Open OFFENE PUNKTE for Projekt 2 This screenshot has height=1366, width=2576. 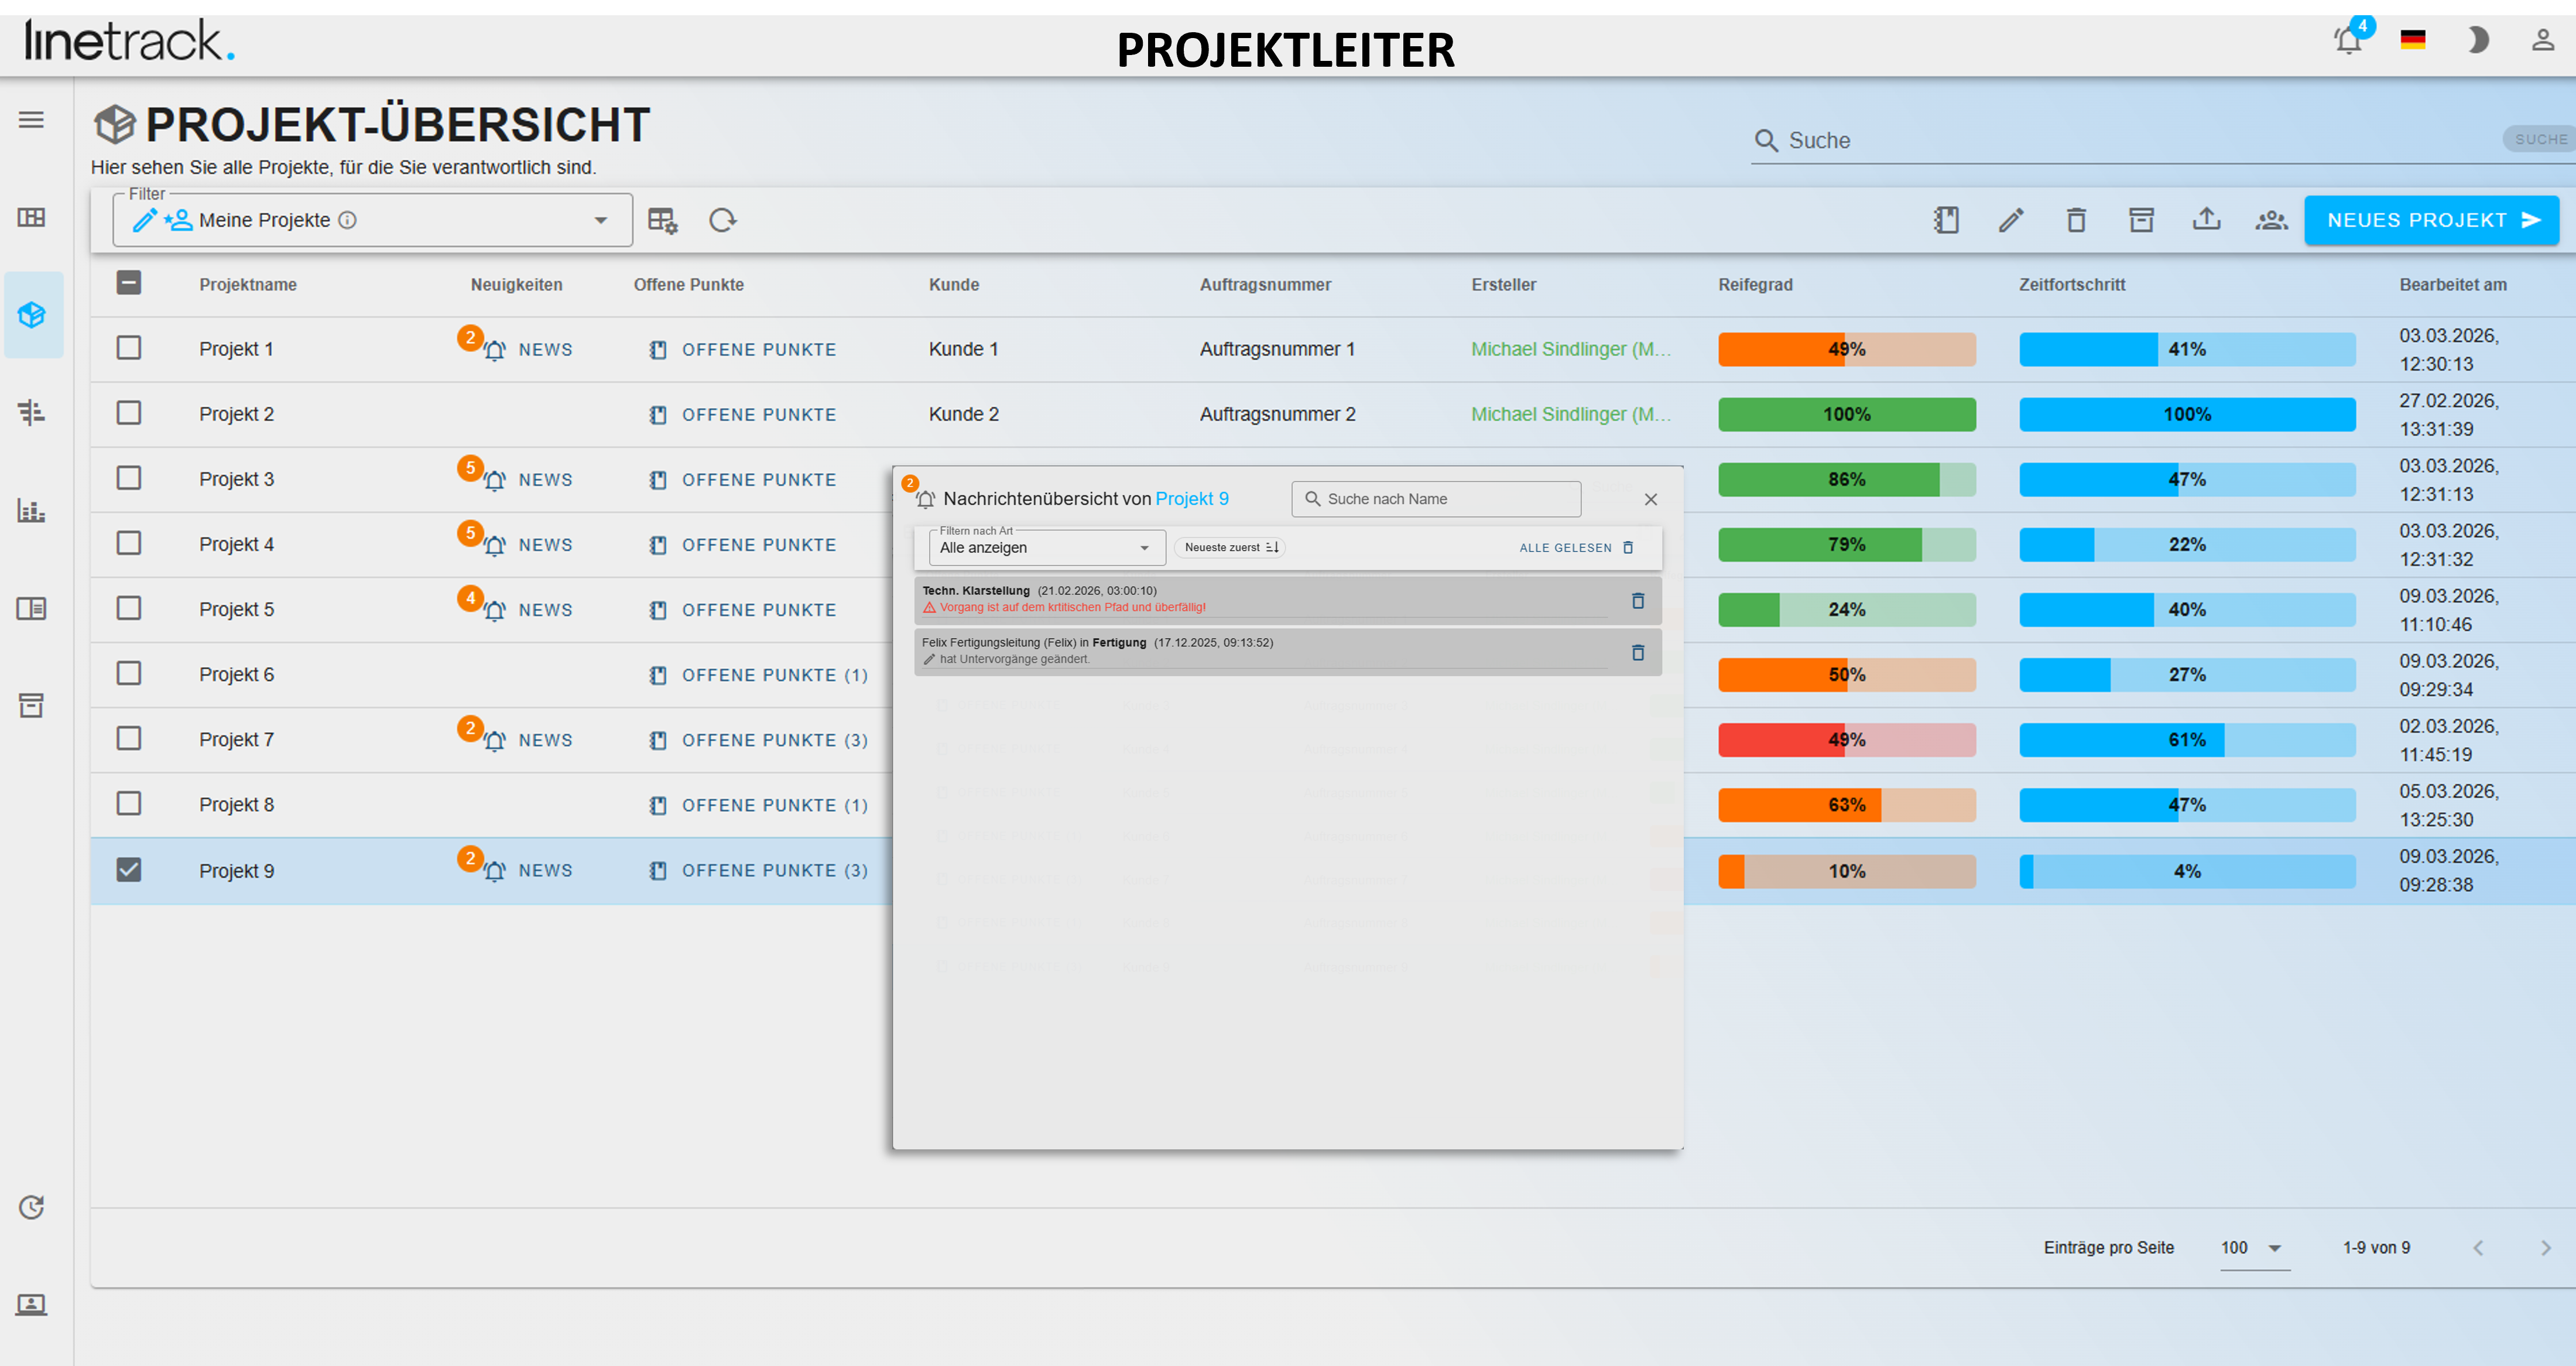(x=742, y=414)
